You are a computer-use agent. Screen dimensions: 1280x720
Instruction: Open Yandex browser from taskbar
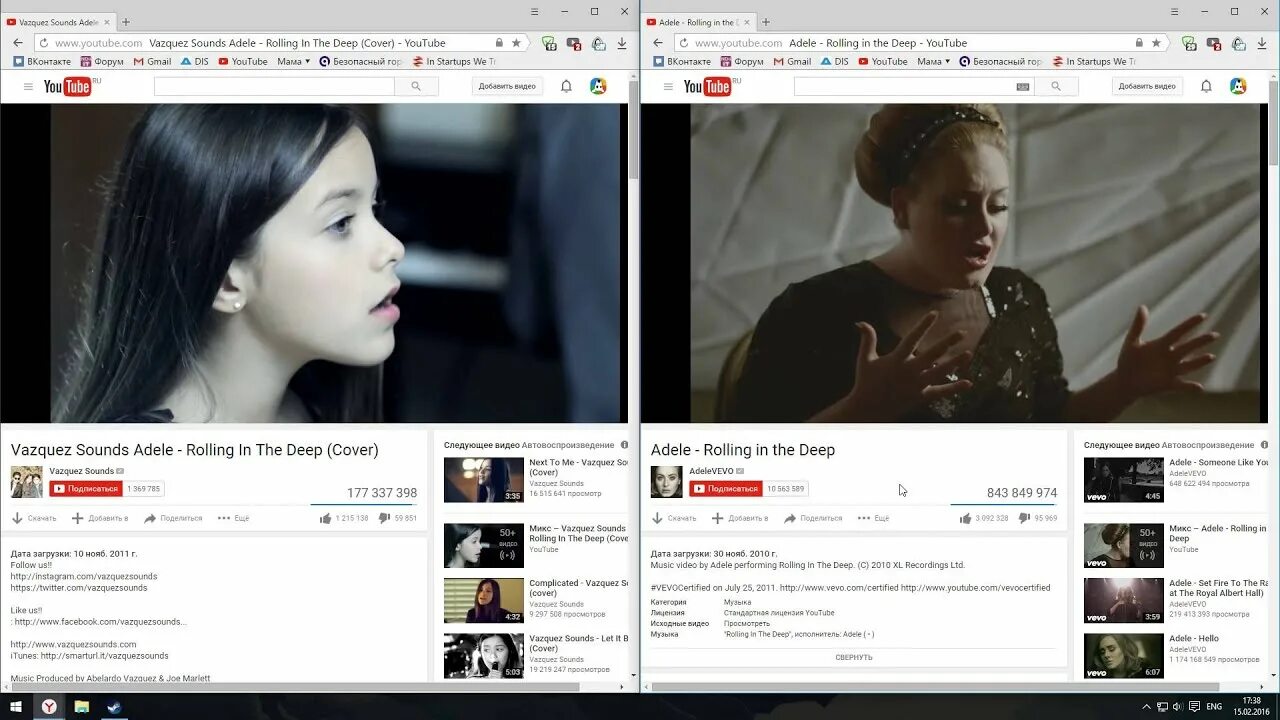[48, 706]
